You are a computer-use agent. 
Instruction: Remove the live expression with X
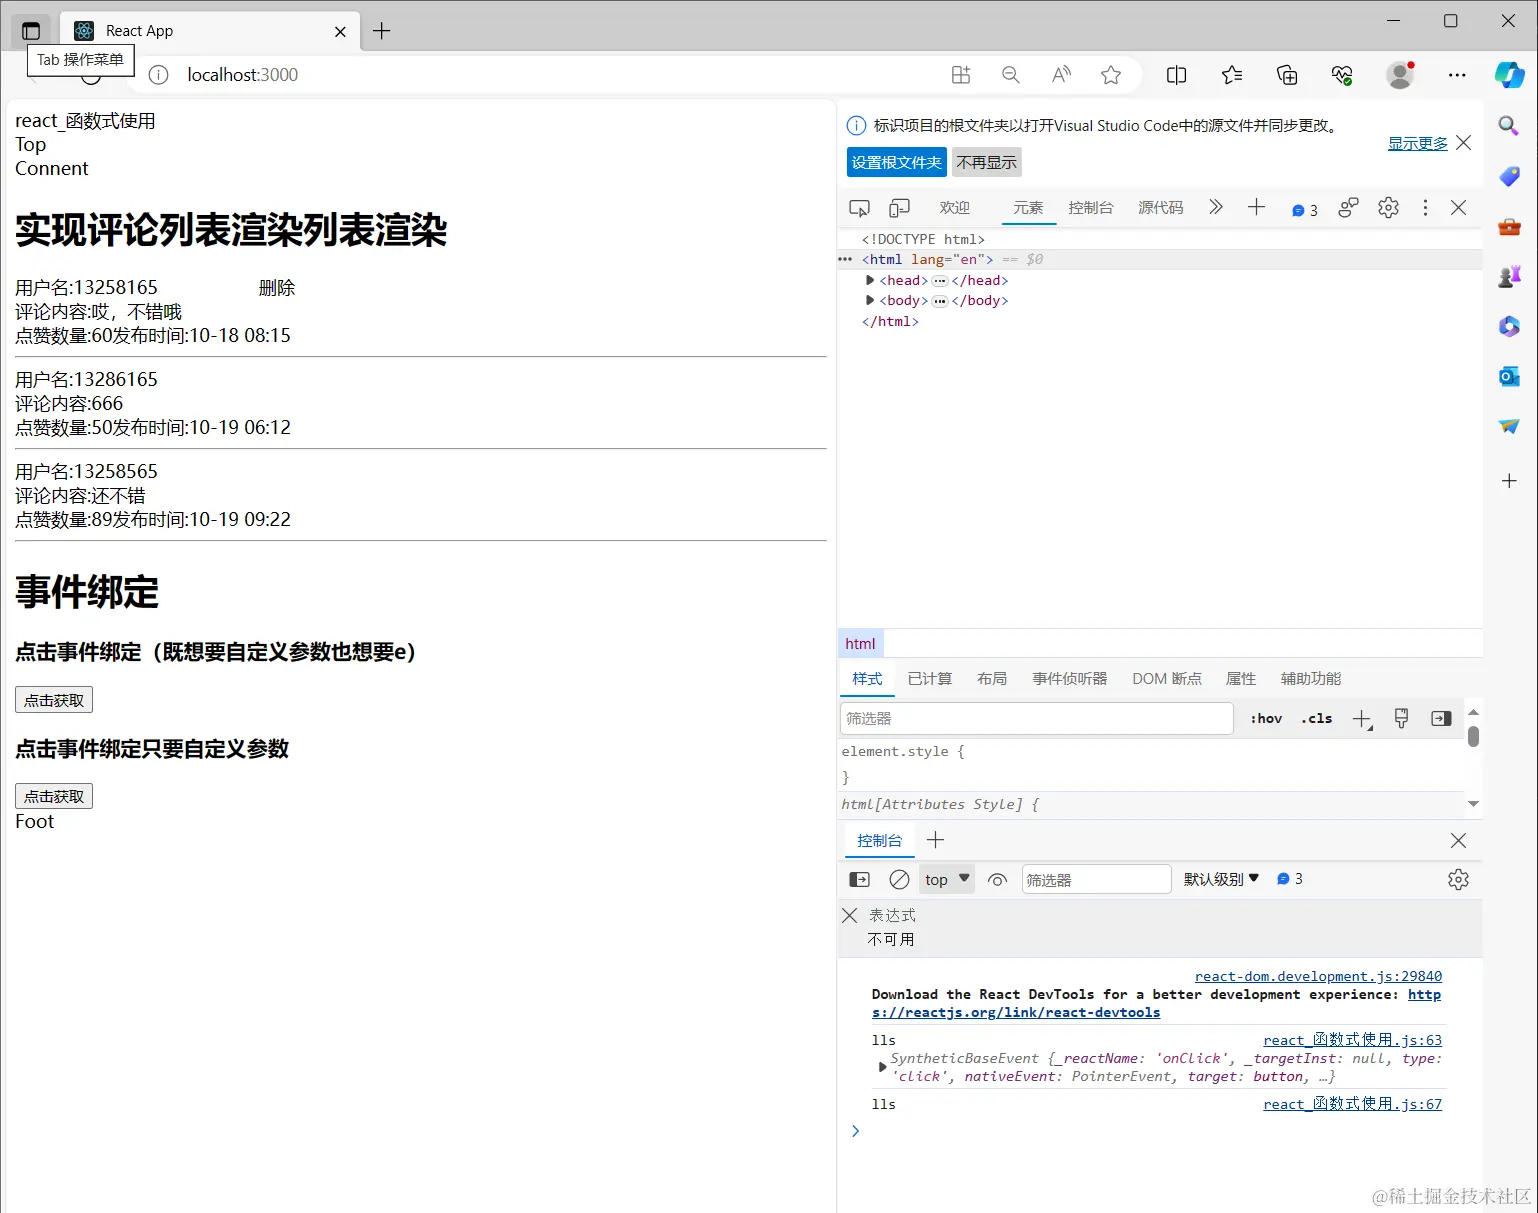[x=850, y=915]
